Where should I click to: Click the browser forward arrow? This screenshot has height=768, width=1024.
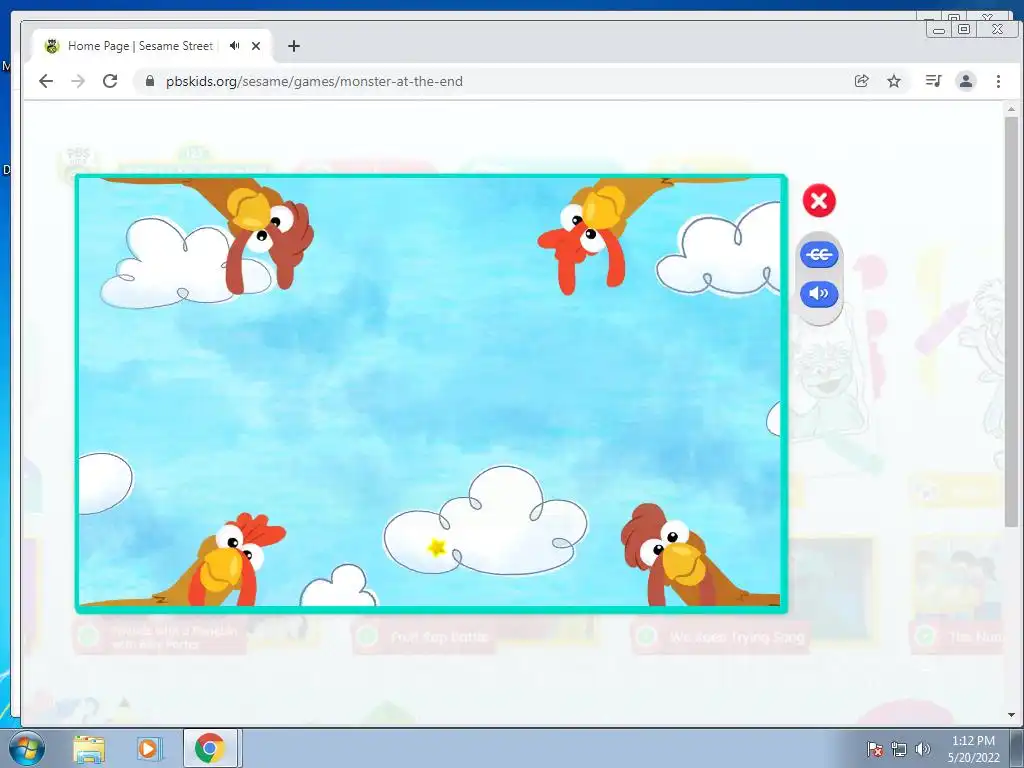coord(78,81)
